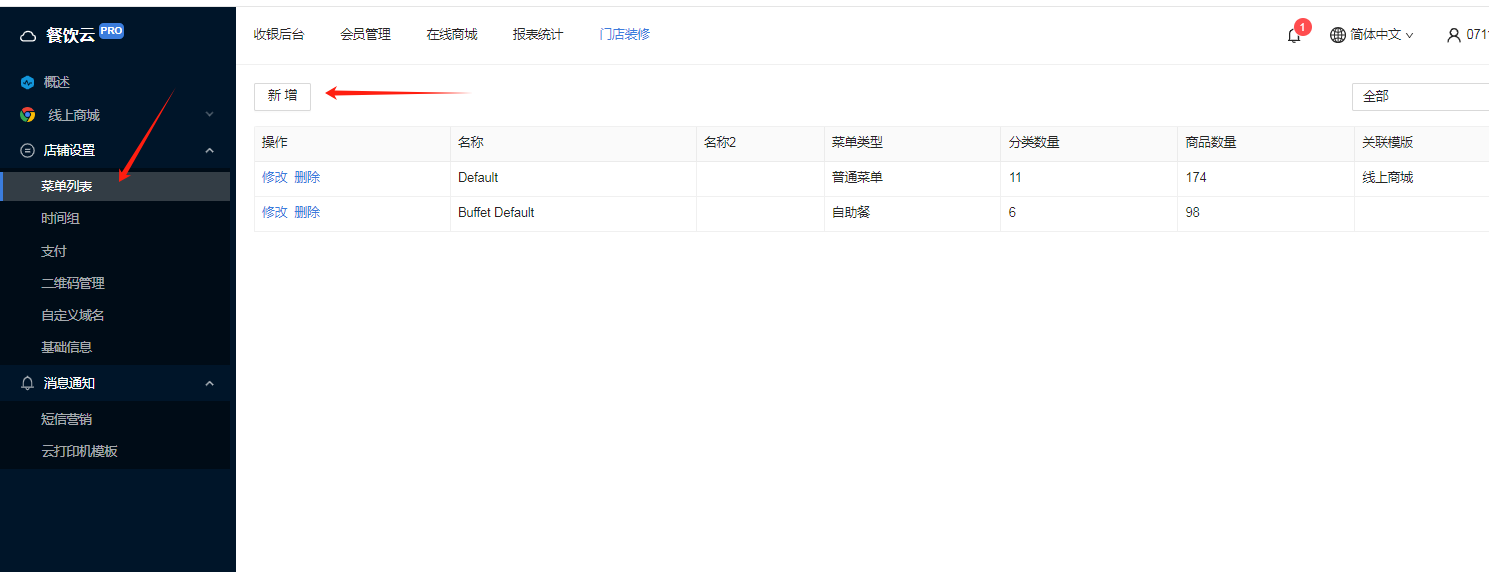This screenshot has width=1489, height=572.
Task: Click the 新增 button
Action: coord(282,96)
